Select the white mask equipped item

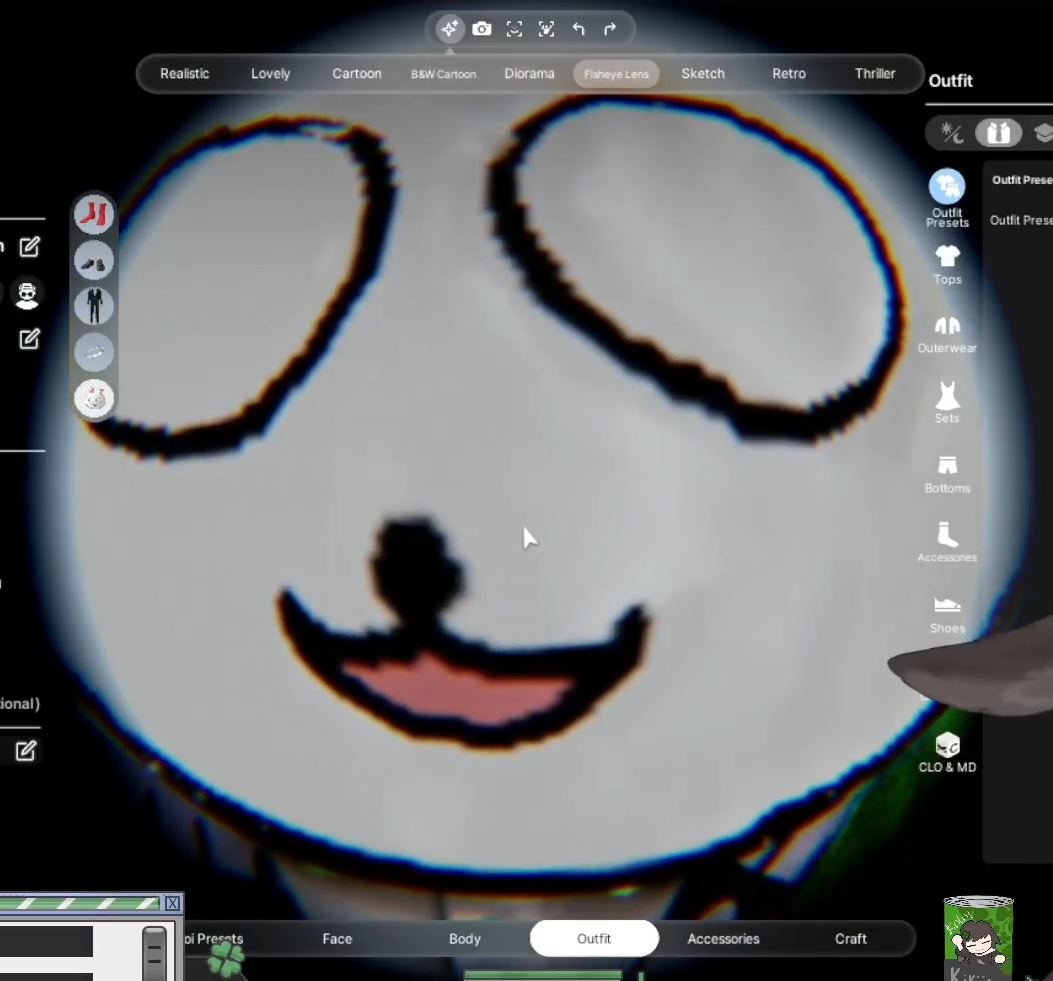tap(94, 398)
